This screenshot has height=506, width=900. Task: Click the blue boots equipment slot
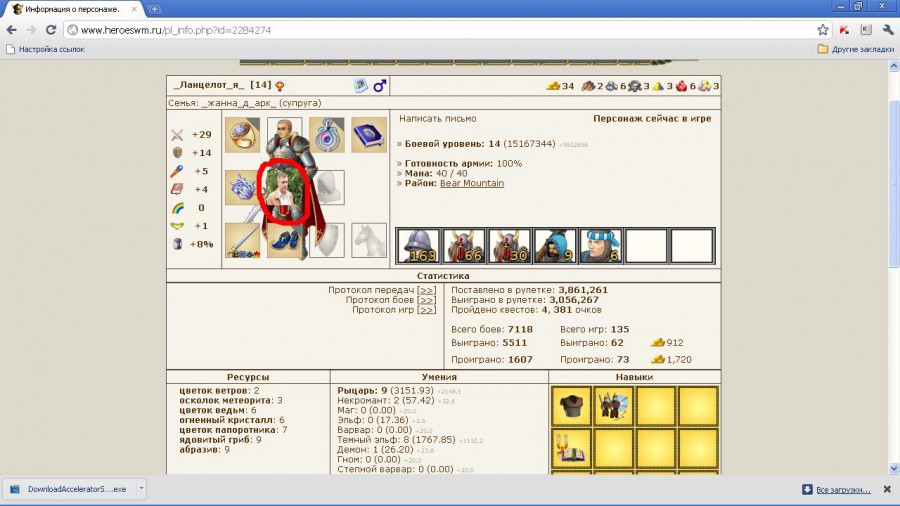coord(285,241)
